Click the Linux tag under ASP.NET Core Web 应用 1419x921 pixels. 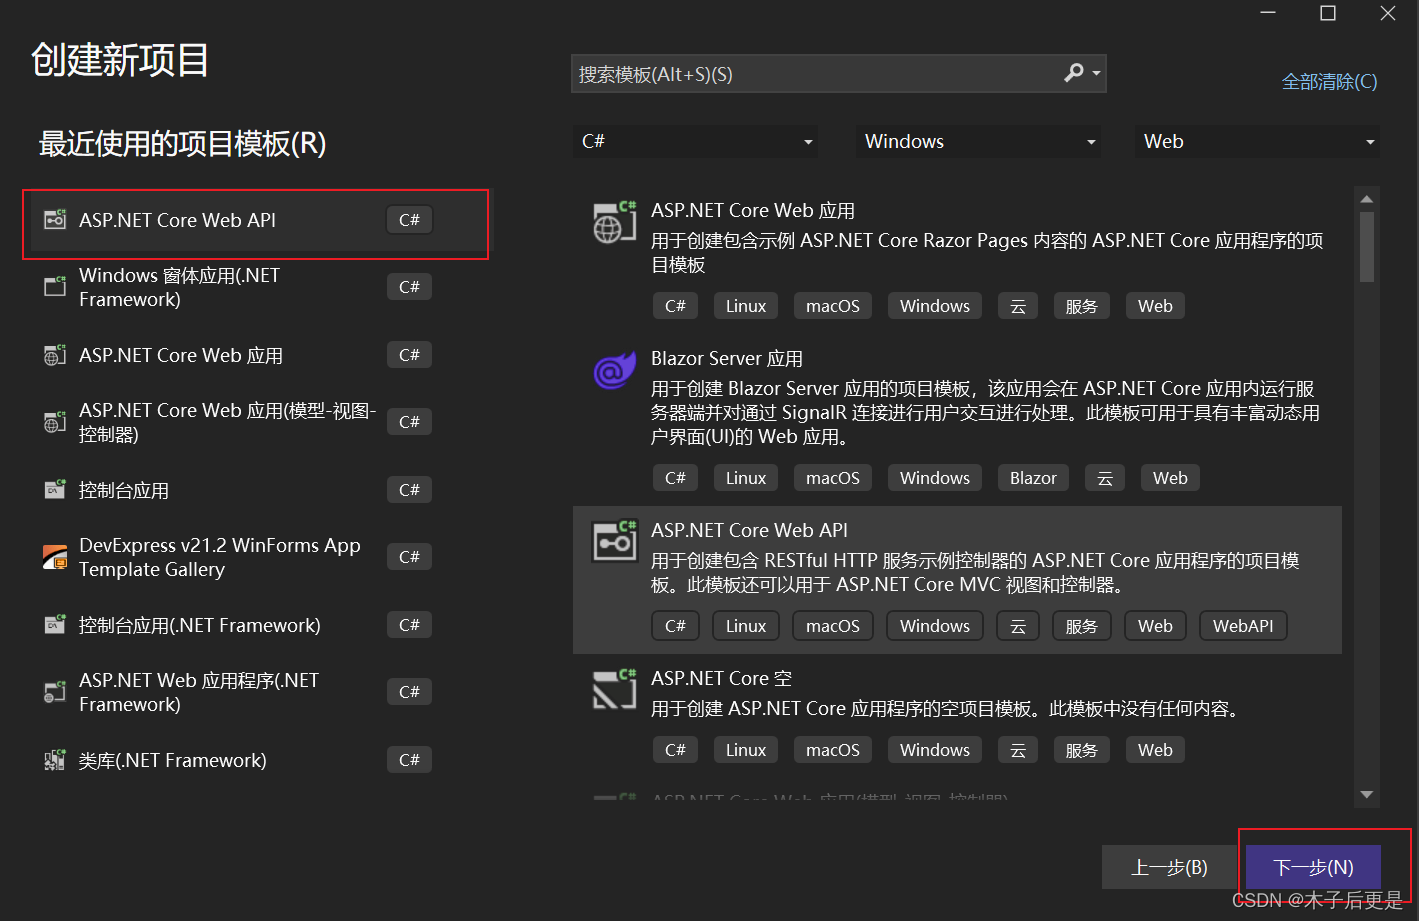pyautogui.click(x=745, y=305)
